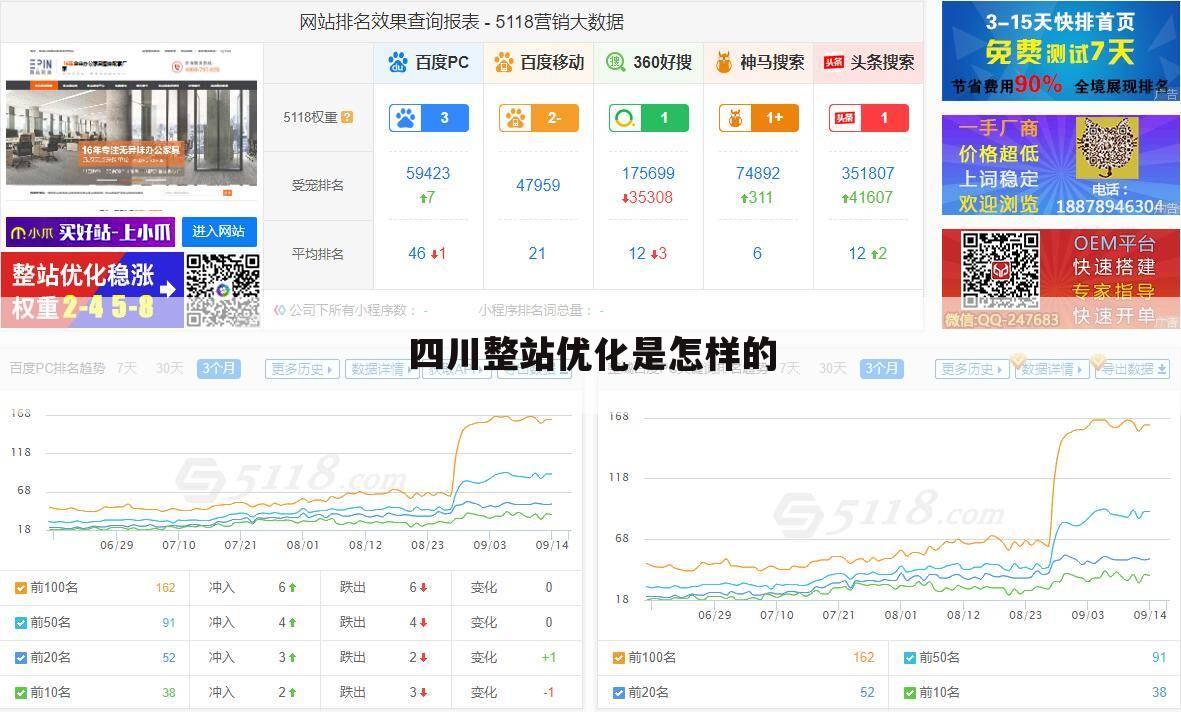Click the green 360好搜 search icon
1181x712 pixels.
pos(615,63)
